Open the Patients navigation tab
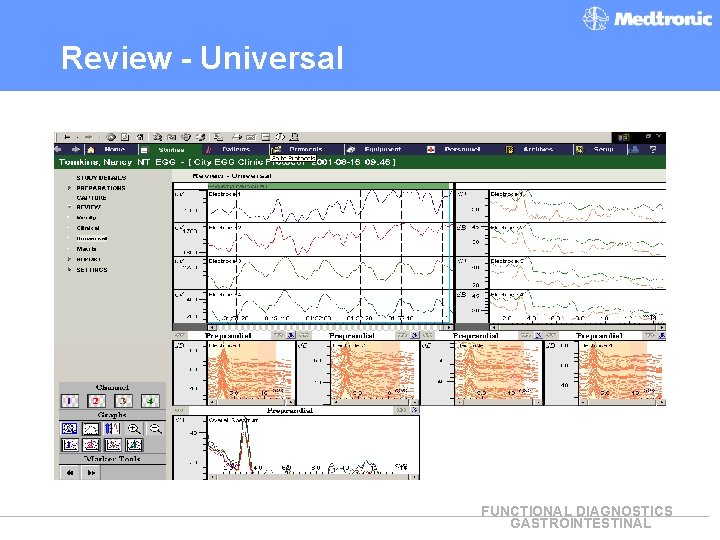 click(236, 149)
